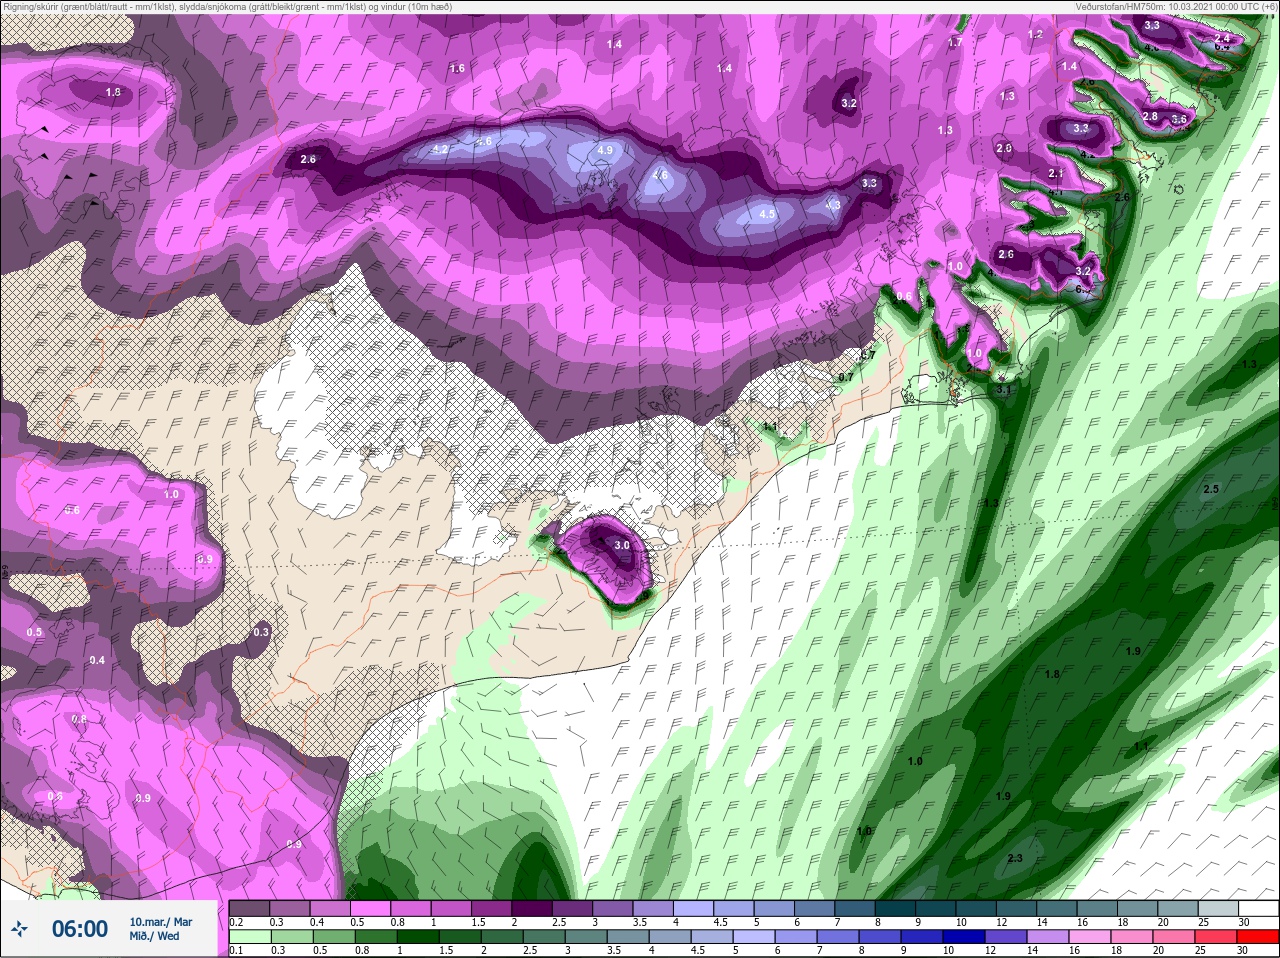Viewport: 1280px width, 958px height.
Task: Click the 0.5 value on the map
Action: tap(34, 632)
